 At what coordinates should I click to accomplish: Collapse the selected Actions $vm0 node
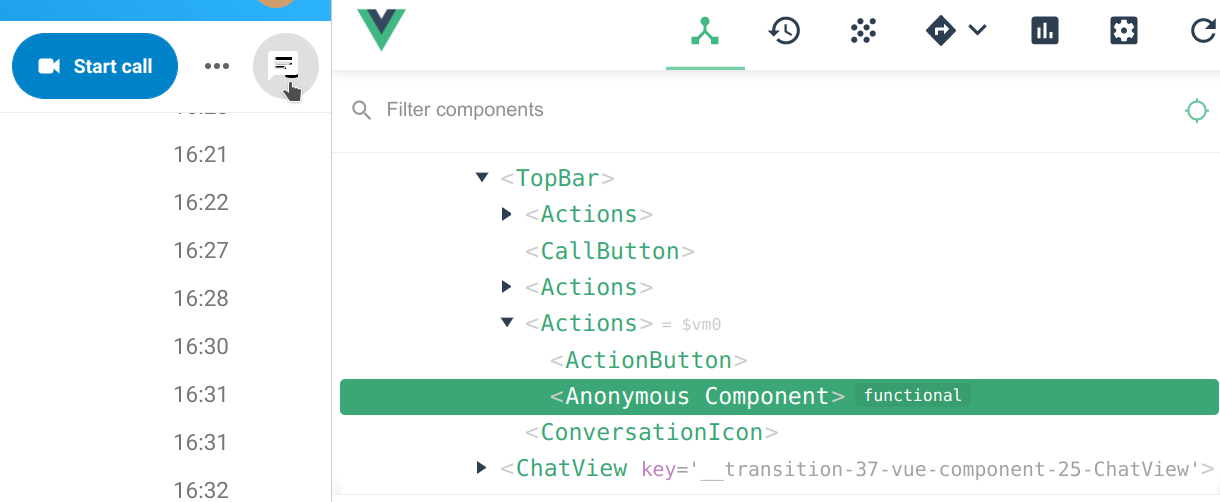click(507, 323)
